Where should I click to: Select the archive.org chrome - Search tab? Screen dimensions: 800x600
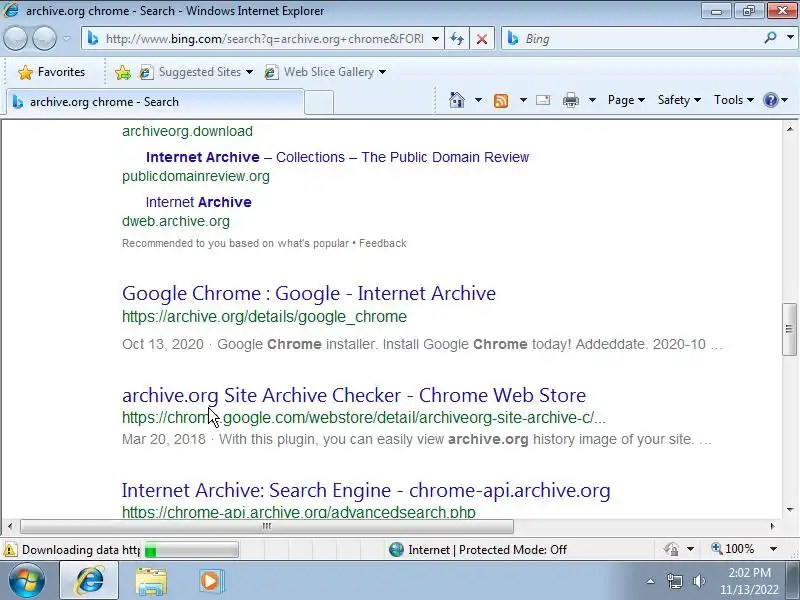155,102
